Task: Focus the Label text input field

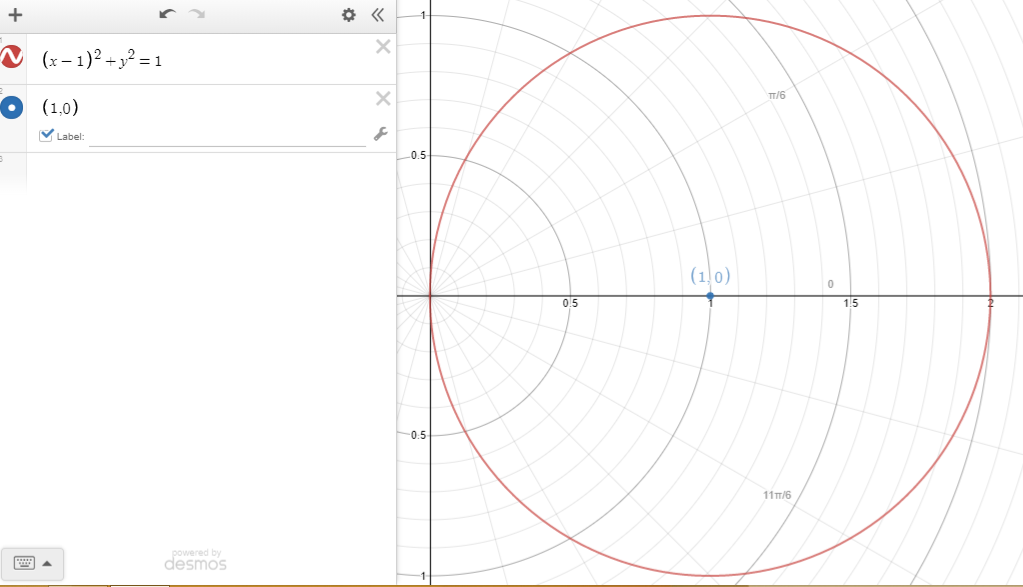Action: [x=227, y=137]
